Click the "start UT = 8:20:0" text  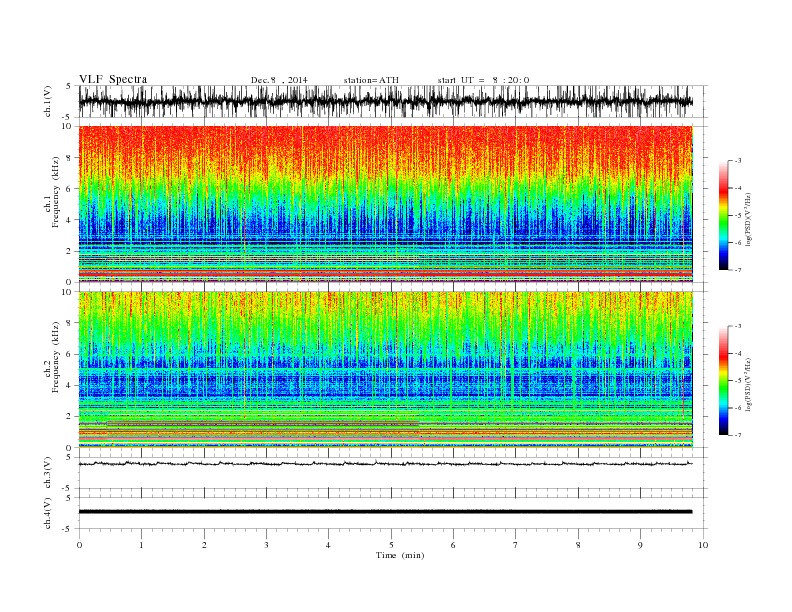point(483,80)
